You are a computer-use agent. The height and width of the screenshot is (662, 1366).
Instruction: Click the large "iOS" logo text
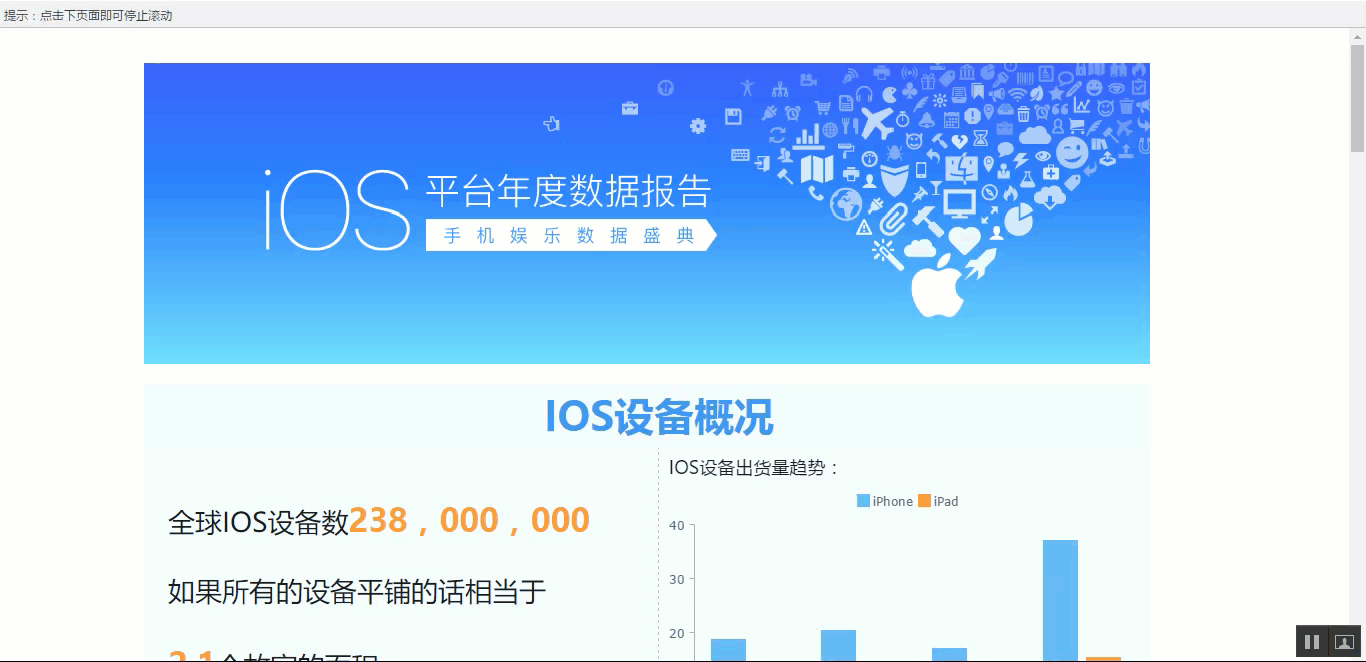tap(337, 210)
